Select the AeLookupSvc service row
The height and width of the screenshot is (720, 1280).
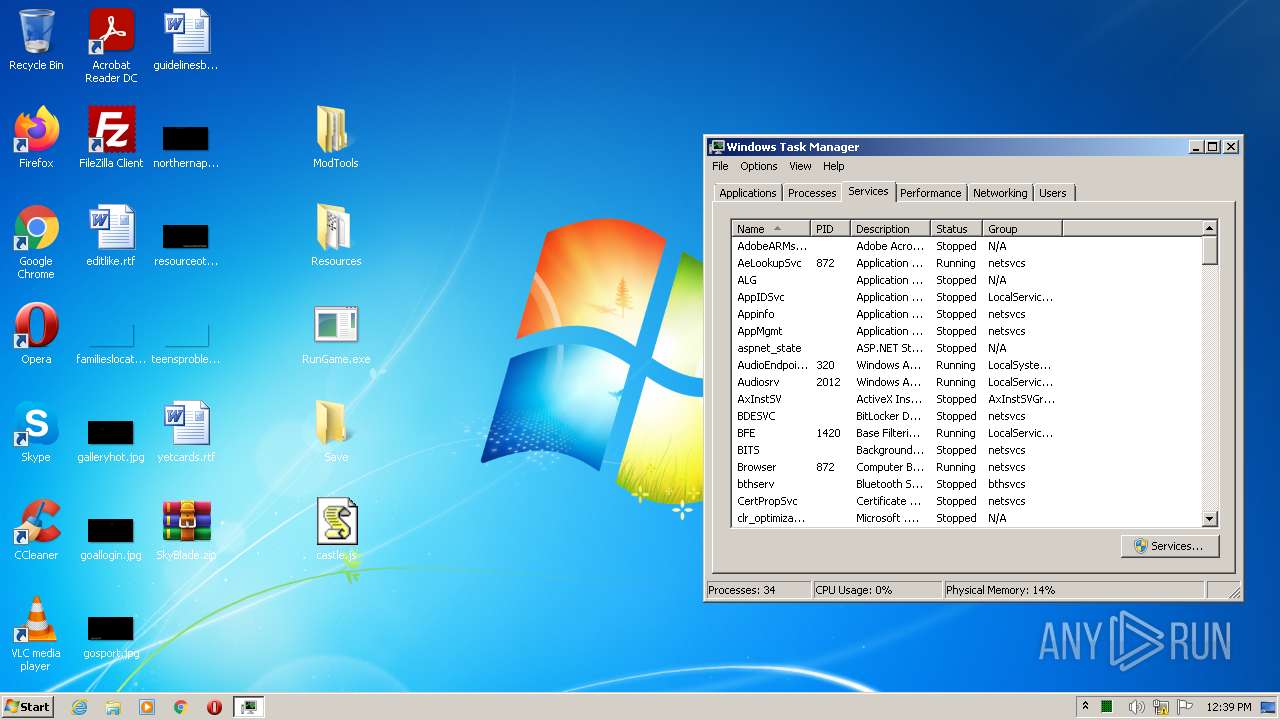point(966,263)
